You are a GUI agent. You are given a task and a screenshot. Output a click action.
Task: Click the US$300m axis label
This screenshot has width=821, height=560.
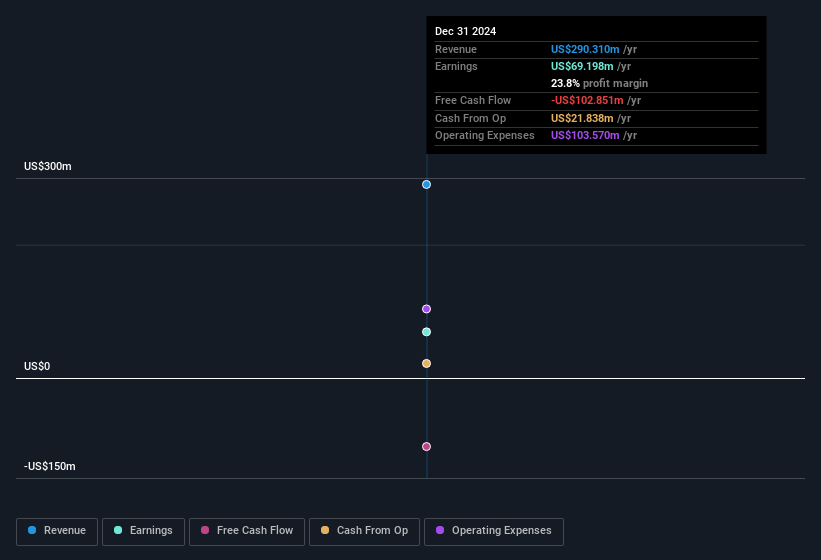point(48,166)
